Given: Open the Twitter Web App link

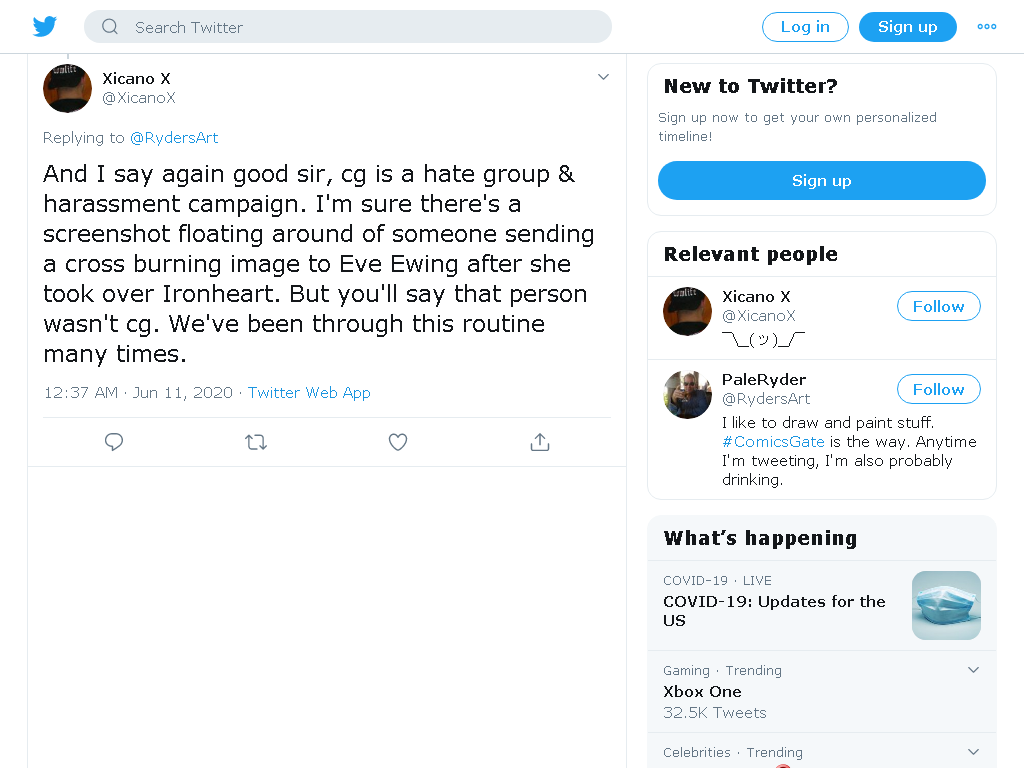Looking at the screenshot, I should click(309, 392).
